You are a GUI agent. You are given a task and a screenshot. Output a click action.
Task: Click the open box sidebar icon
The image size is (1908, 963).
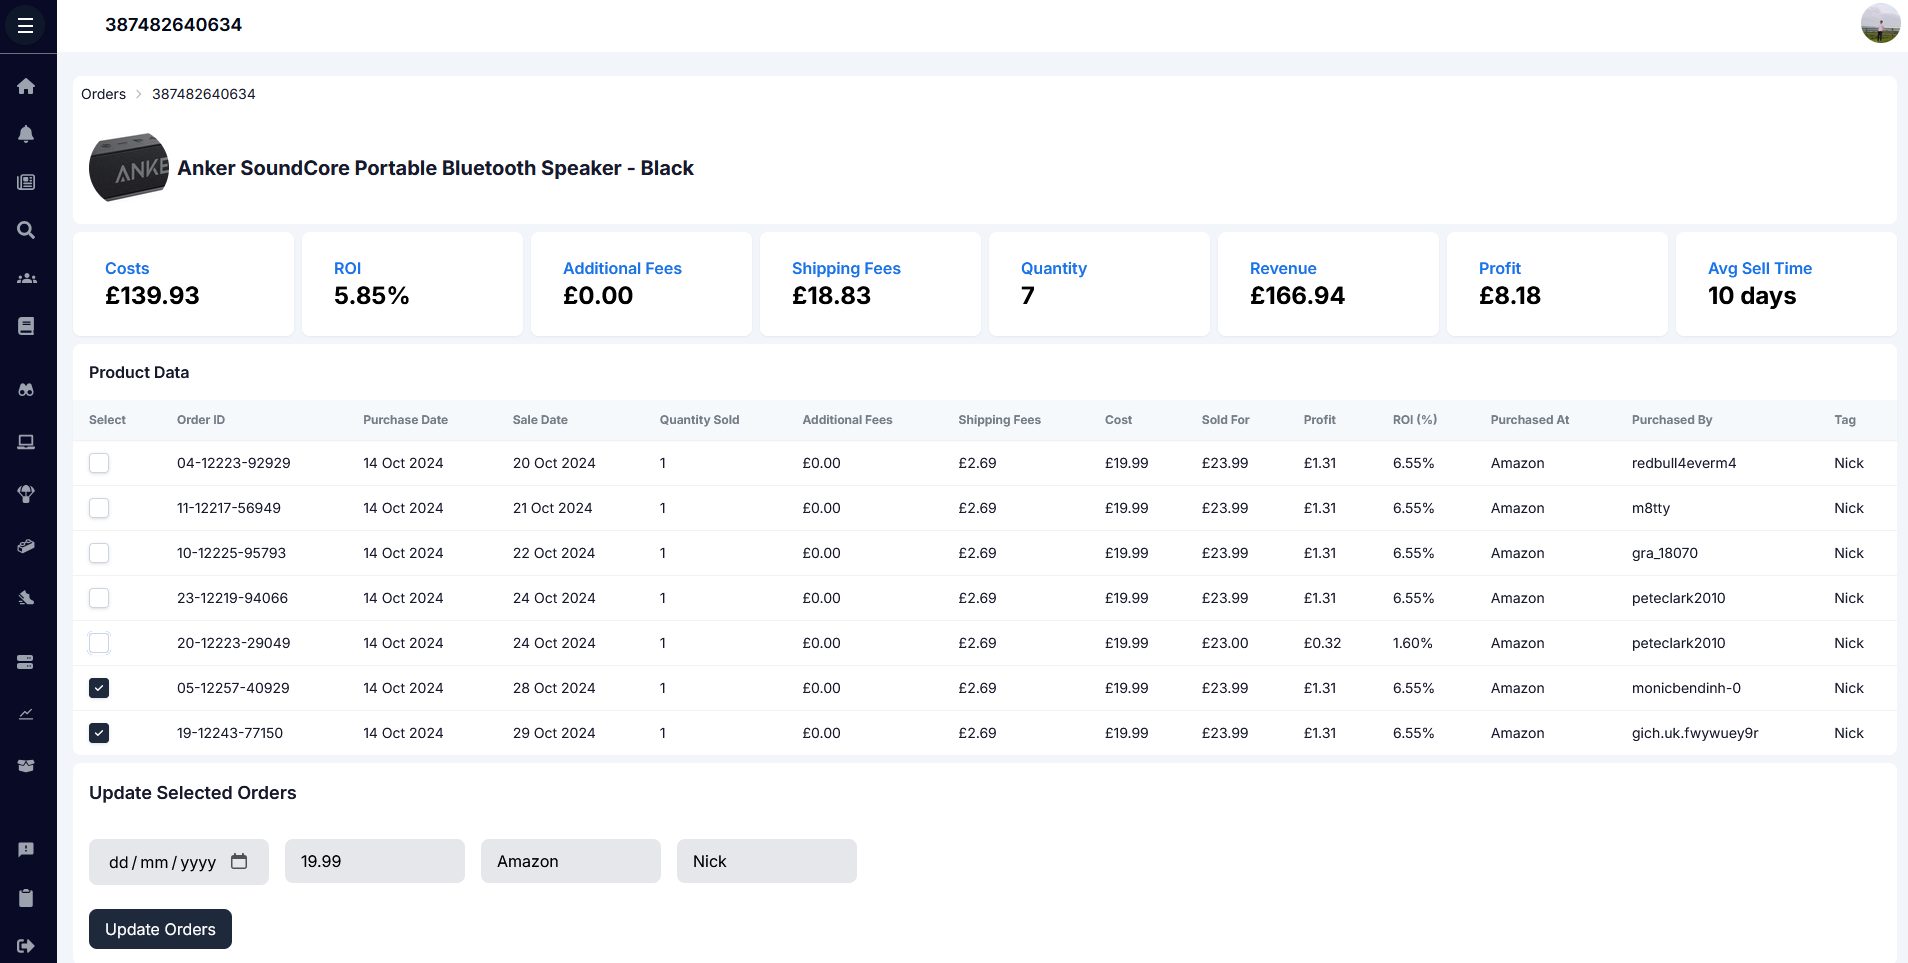tap(26, 766)
